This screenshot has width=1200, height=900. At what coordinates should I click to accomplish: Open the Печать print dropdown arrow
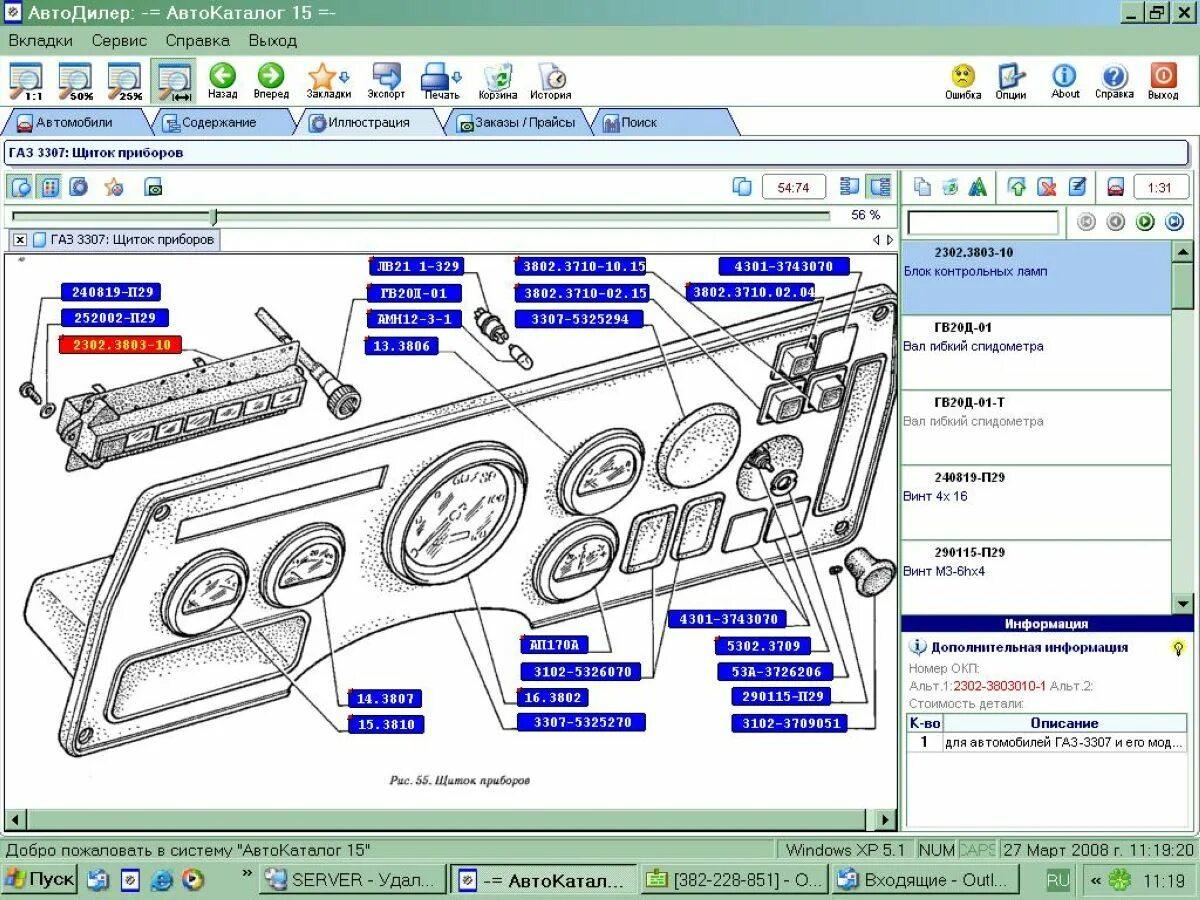457,77
